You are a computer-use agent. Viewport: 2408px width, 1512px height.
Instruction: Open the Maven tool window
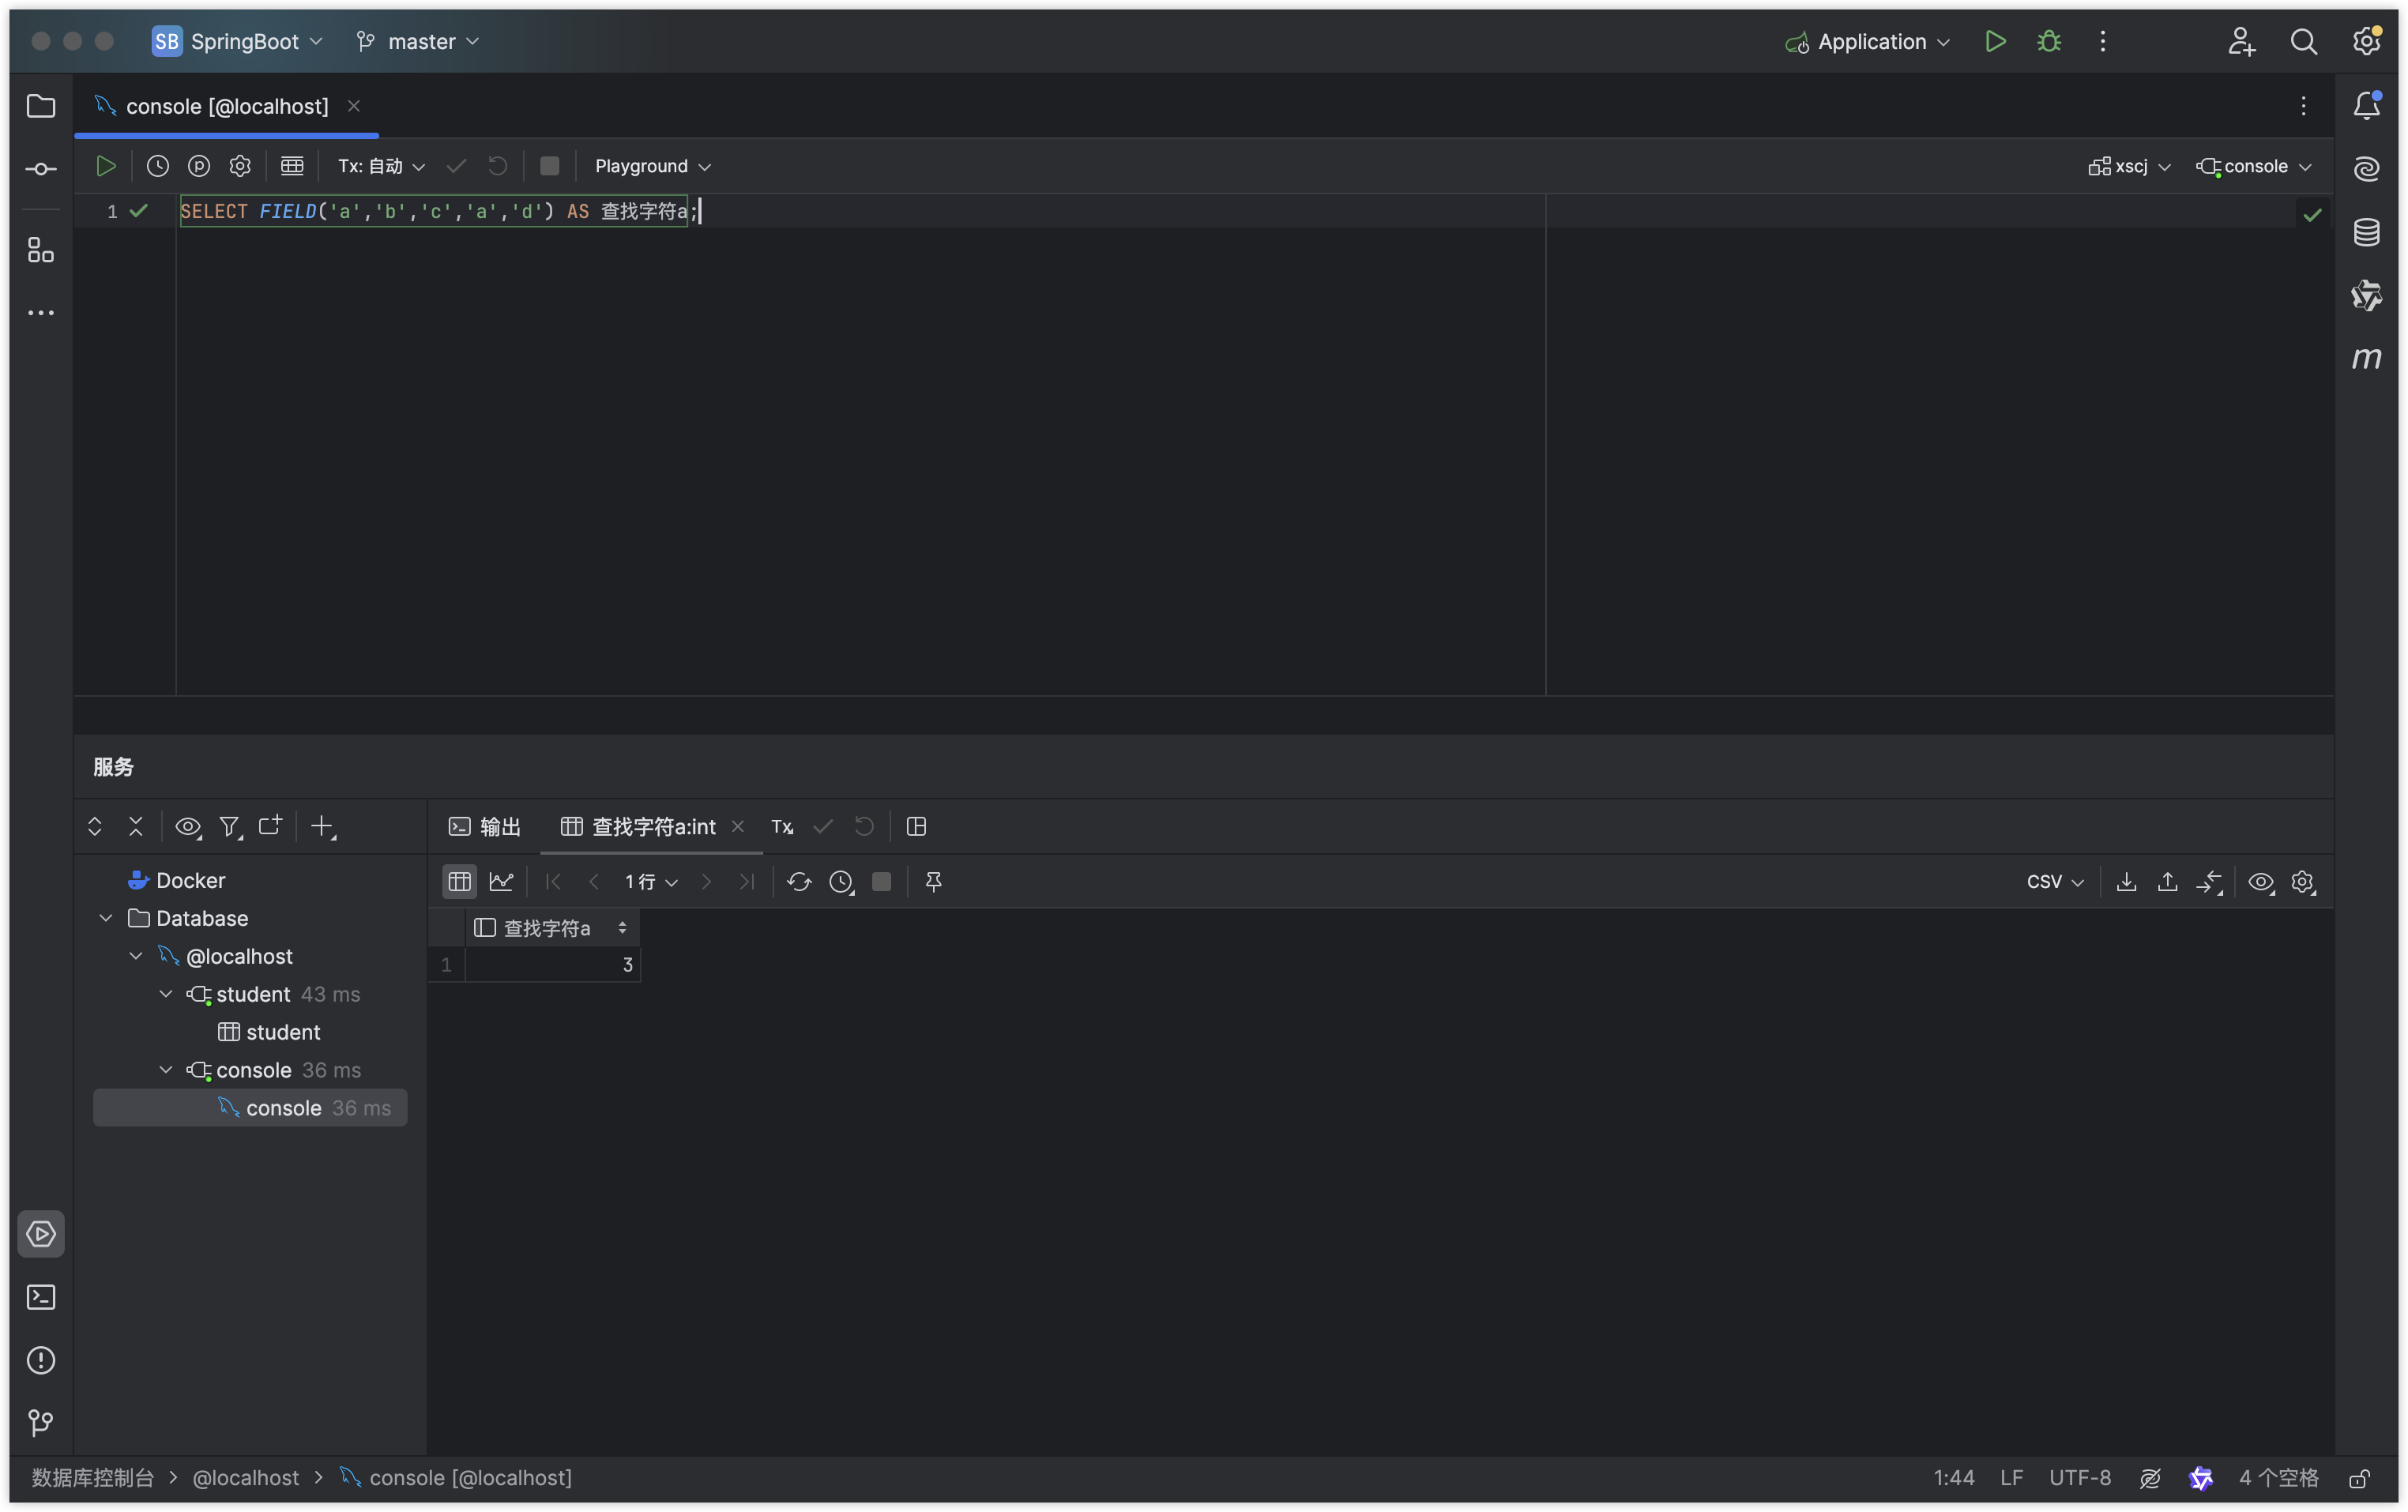[2366, 358]
